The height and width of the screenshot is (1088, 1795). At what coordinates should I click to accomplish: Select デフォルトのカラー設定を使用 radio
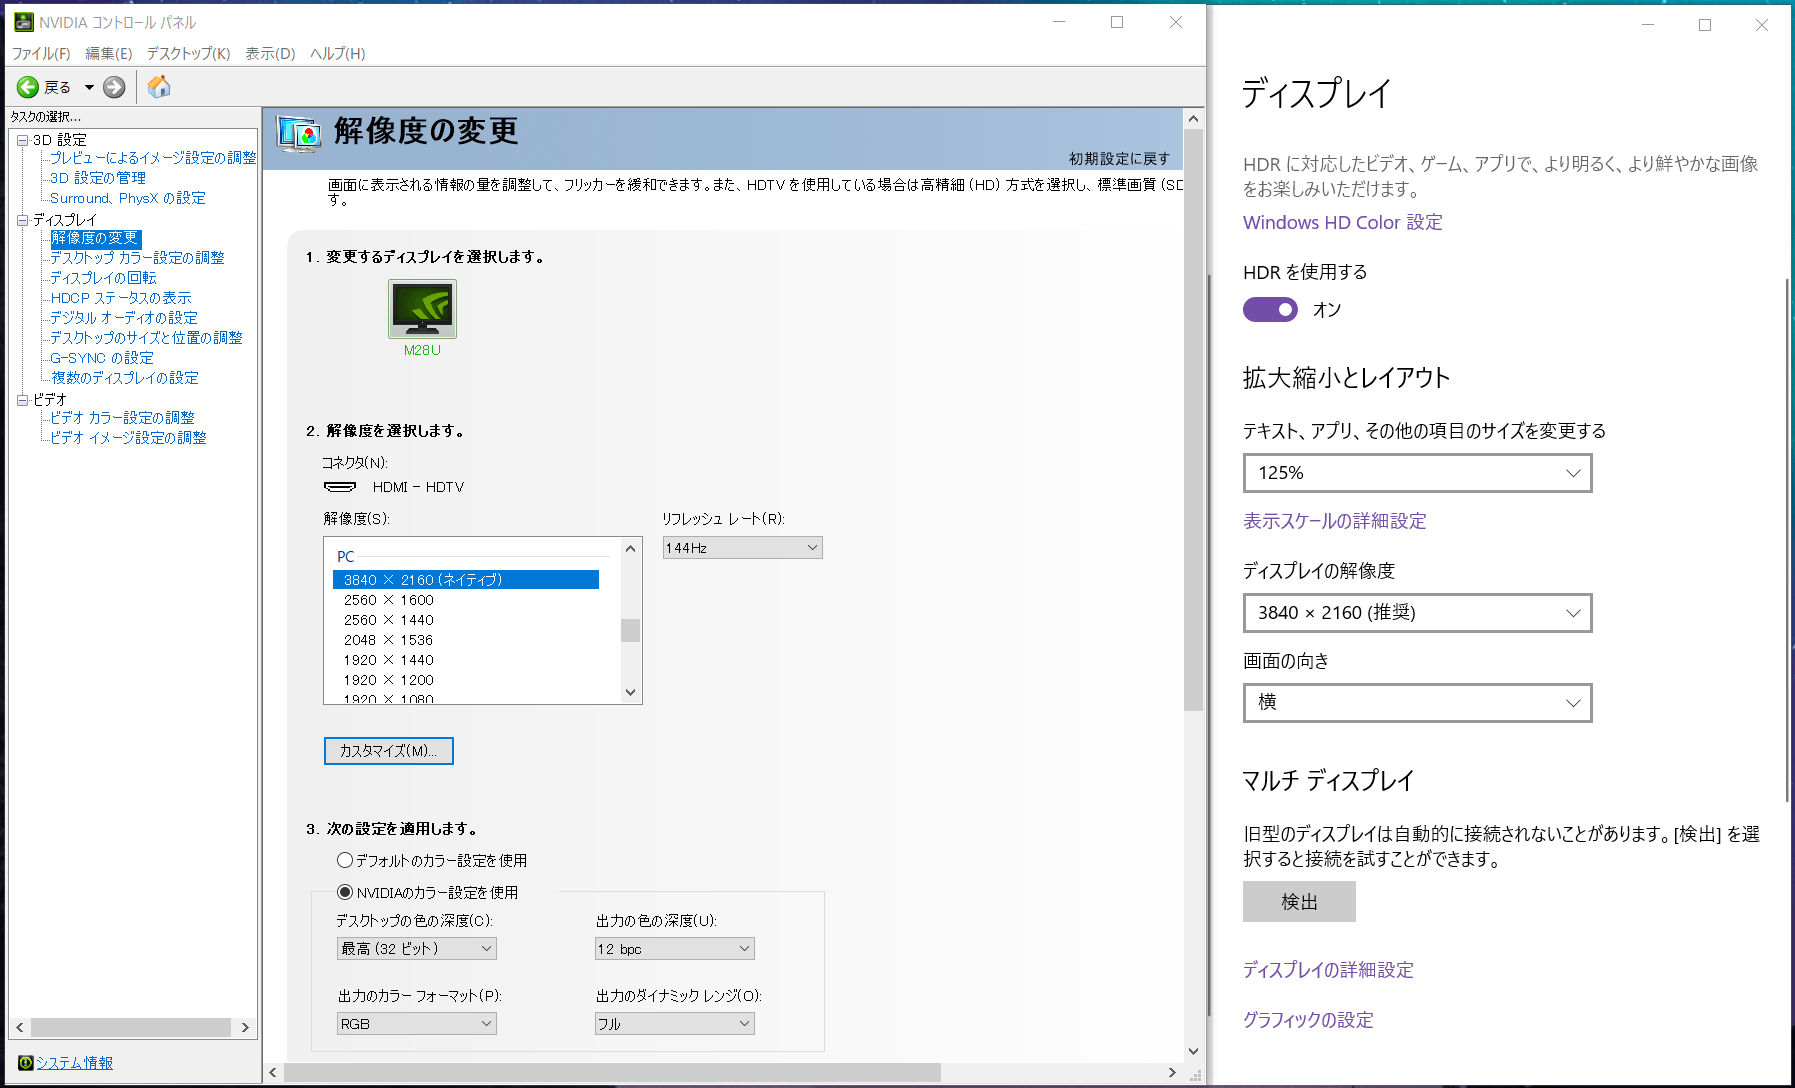pyautogui.click(x=345, y=860)
